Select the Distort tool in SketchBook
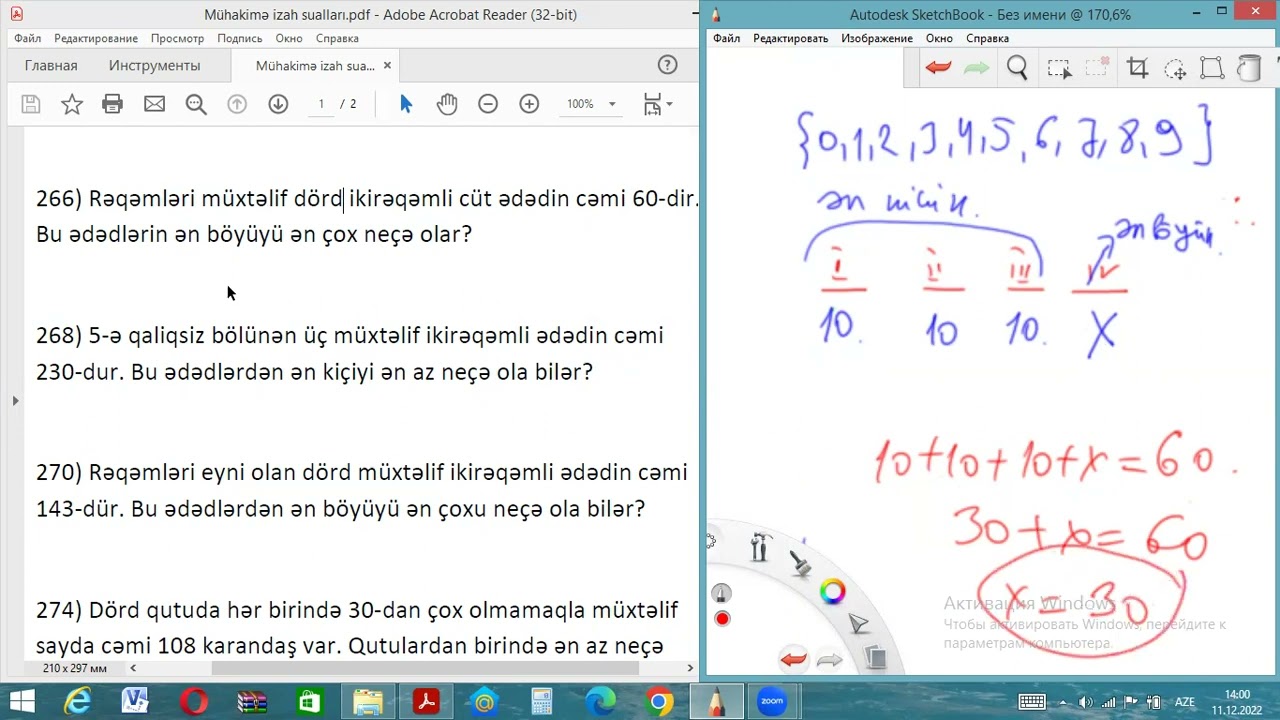 (x=1212, y=68)
